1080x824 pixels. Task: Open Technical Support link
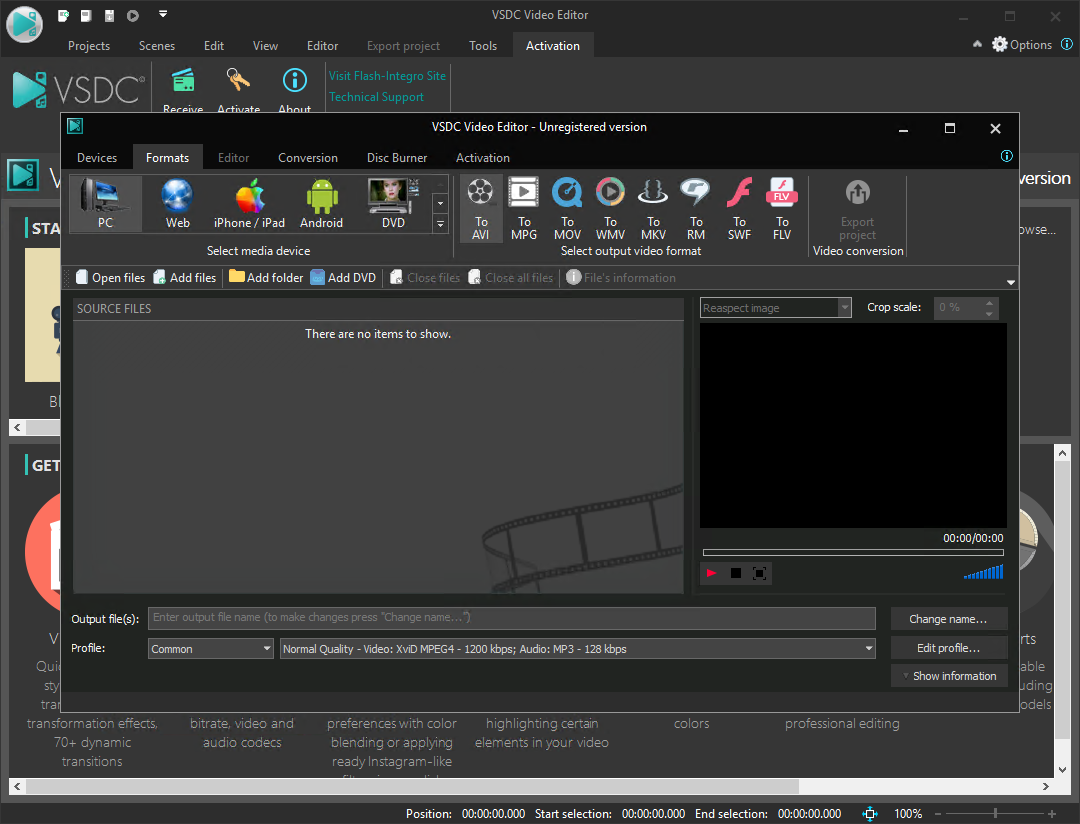tap(376, 97)
